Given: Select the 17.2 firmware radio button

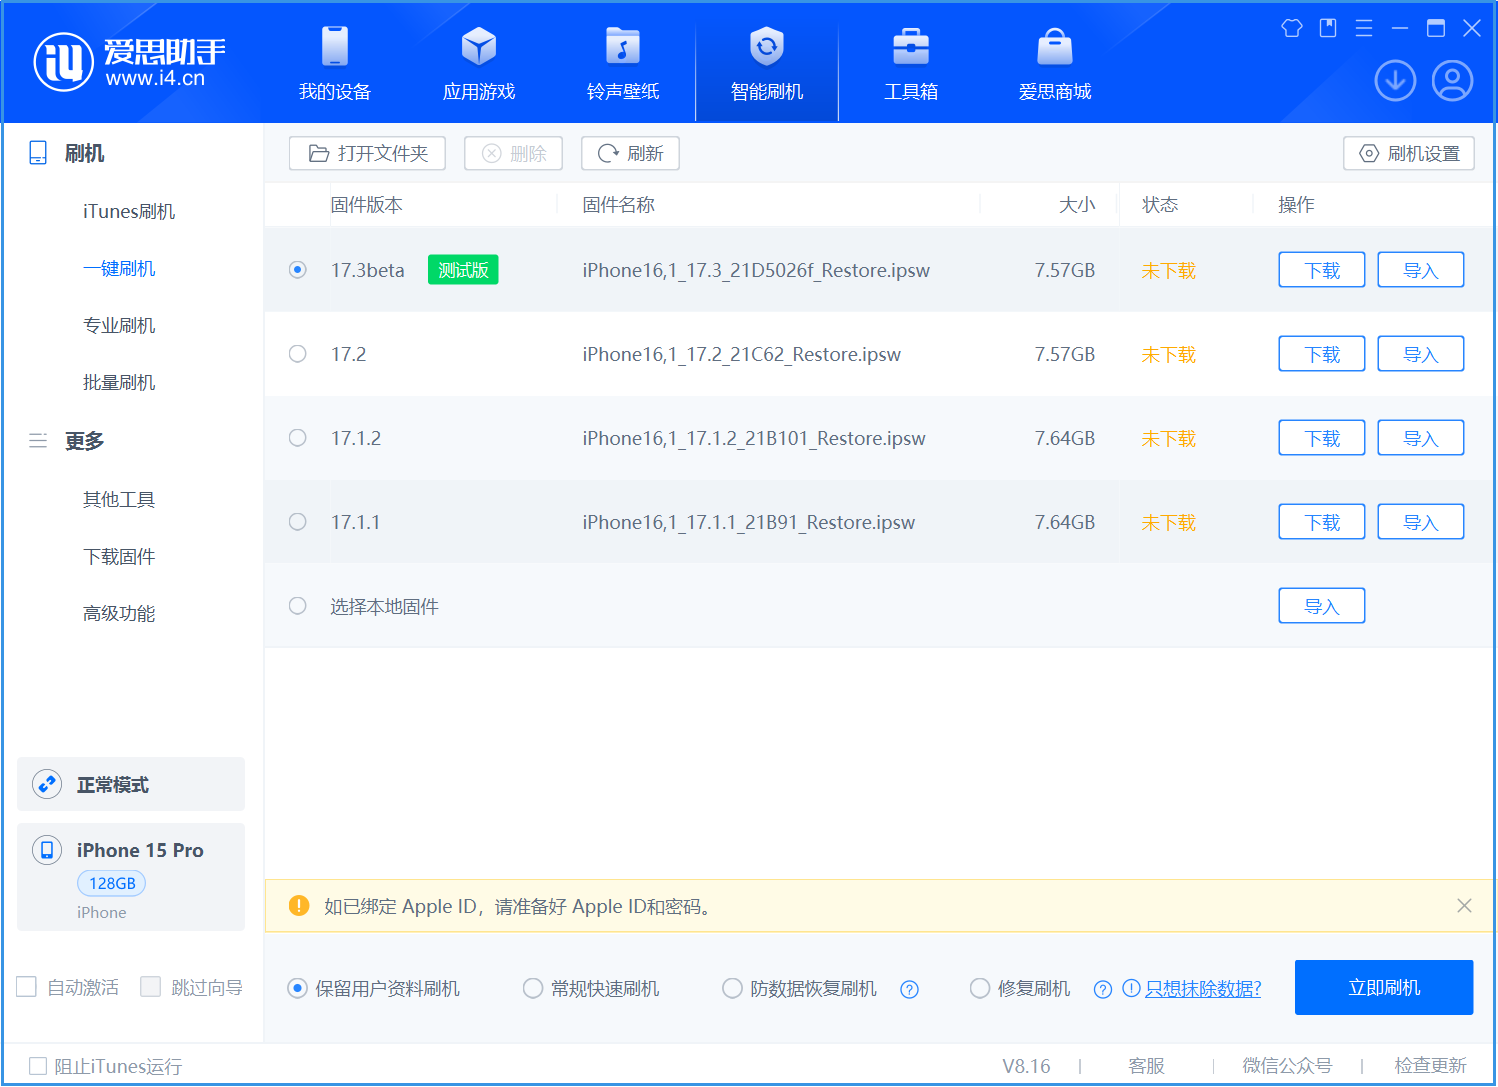Looking at the screenshot, I should pos(297,353).
